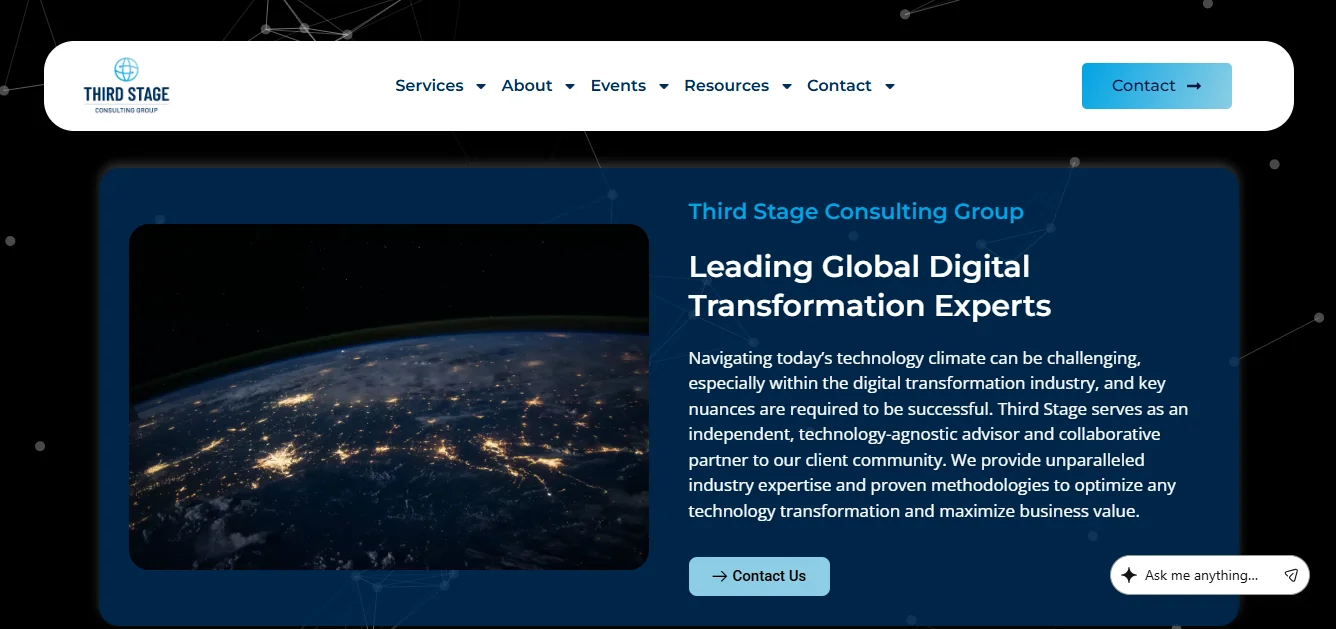Open the Events menu item
Image resolution: width=1336 pixels, height=629 pixels.
618,86
